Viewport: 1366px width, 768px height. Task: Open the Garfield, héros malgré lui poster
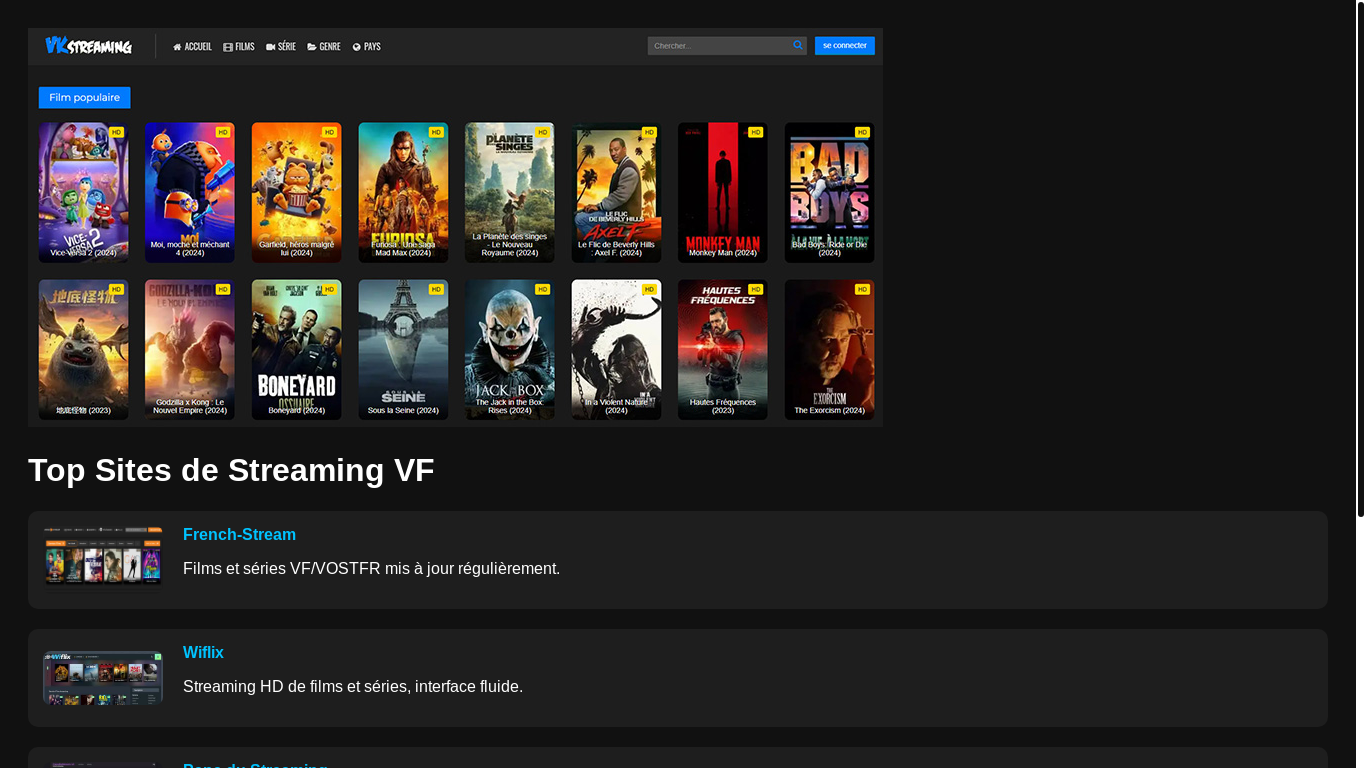[297, 193]
